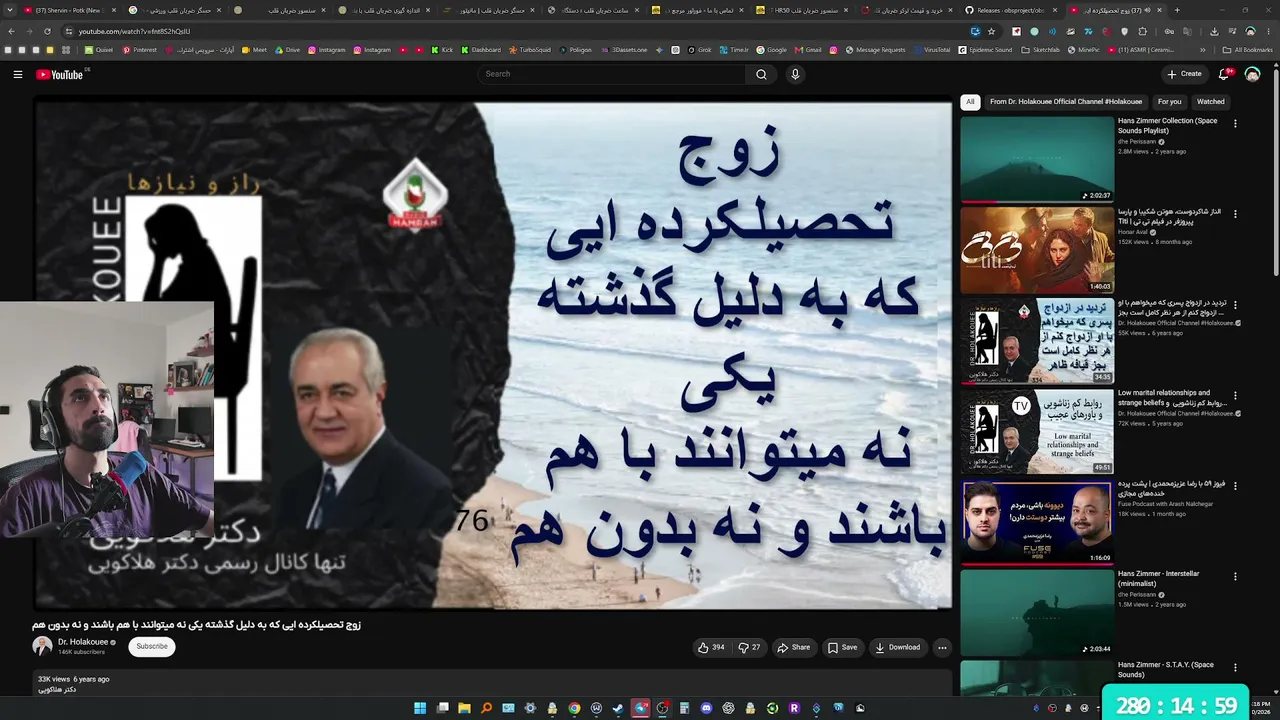Image resolution: width=1280 pixels, height=720 pixels.
Task: Click the video title below the player
Action: [196, 625]
